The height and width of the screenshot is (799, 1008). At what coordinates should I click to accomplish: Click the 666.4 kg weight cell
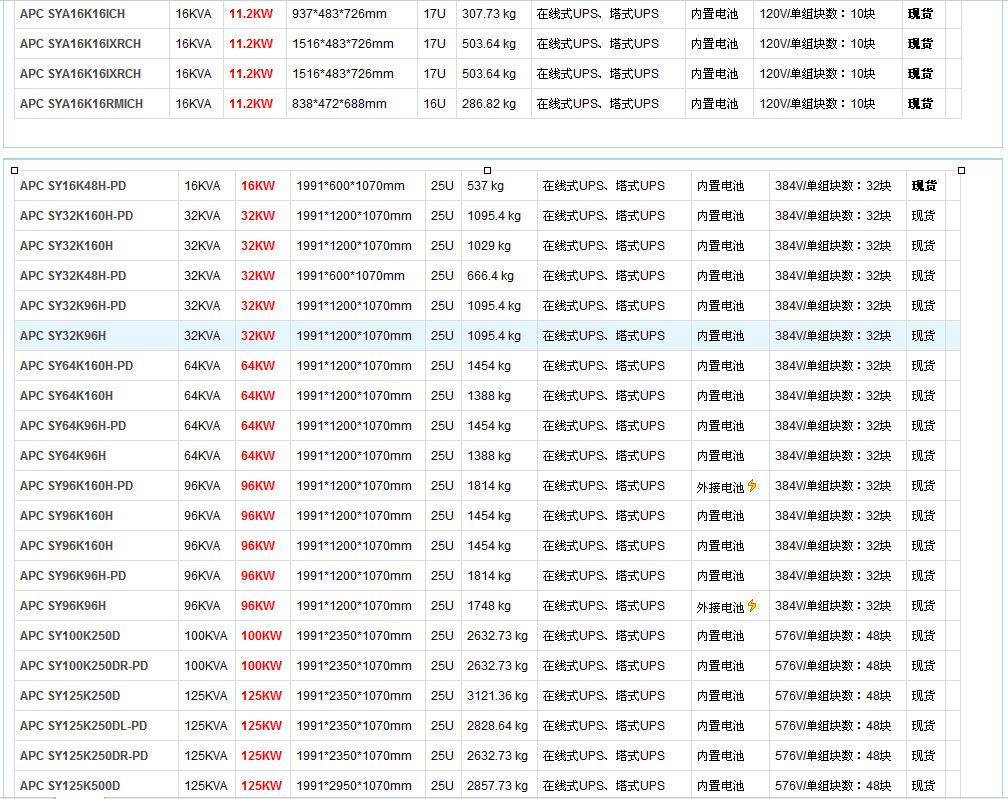(x=490, y=276)
